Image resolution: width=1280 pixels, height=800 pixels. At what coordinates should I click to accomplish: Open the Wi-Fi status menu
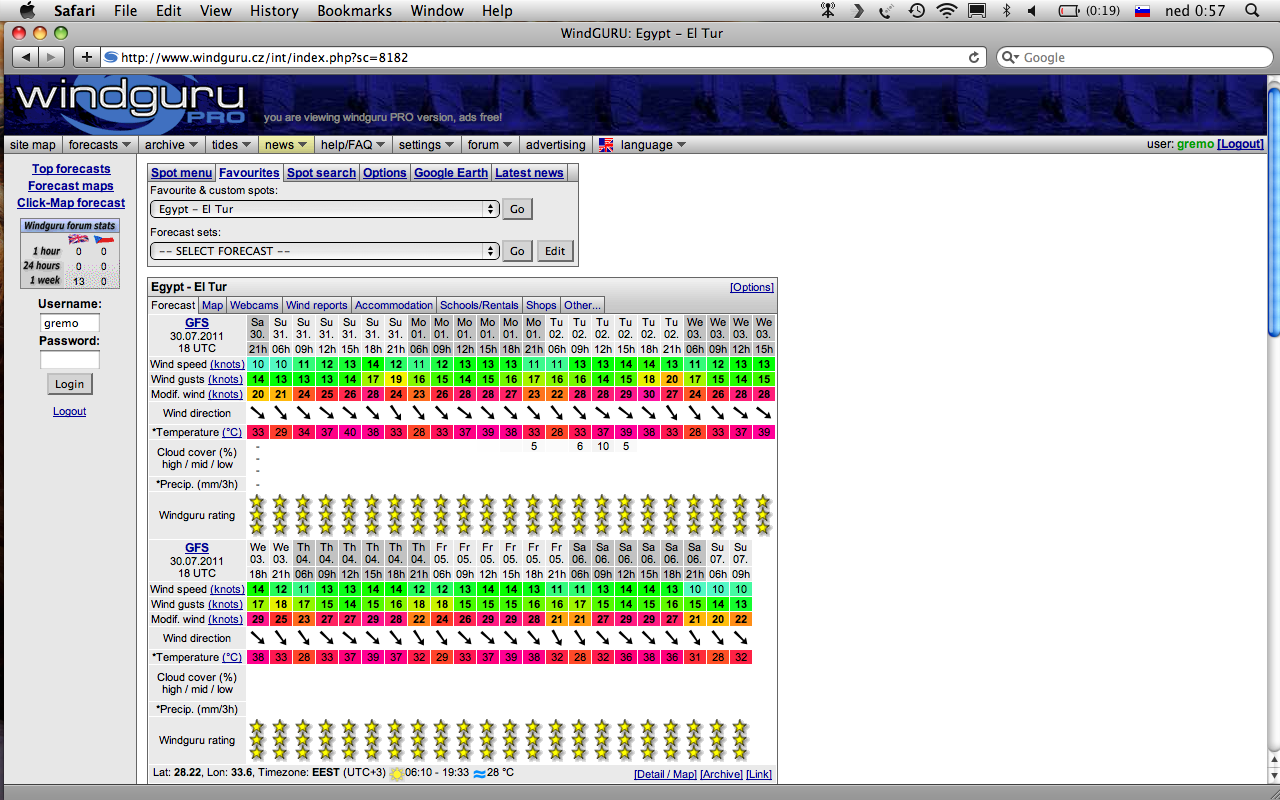(x=946, y=11)
